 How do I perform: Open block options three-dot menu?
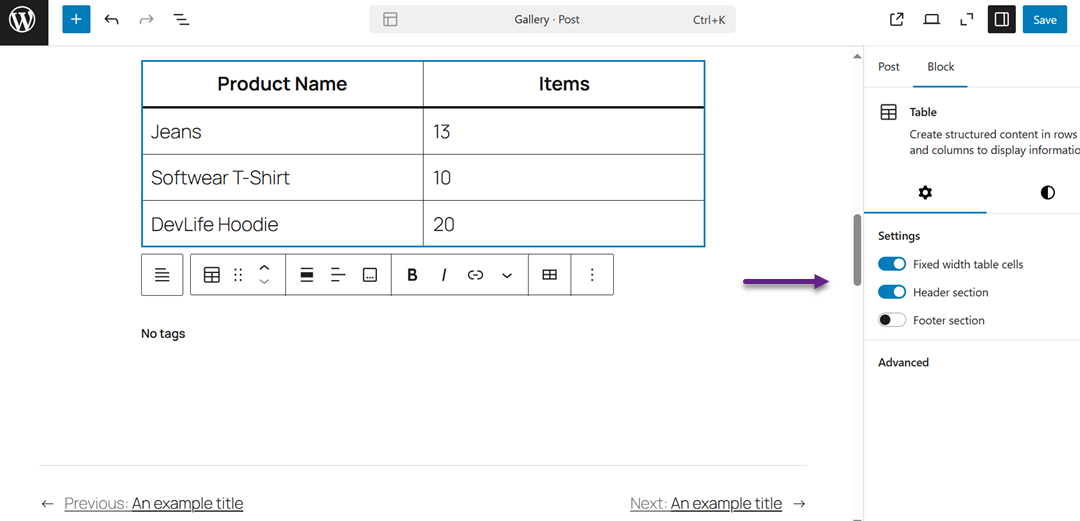click(x=592, y=275)
